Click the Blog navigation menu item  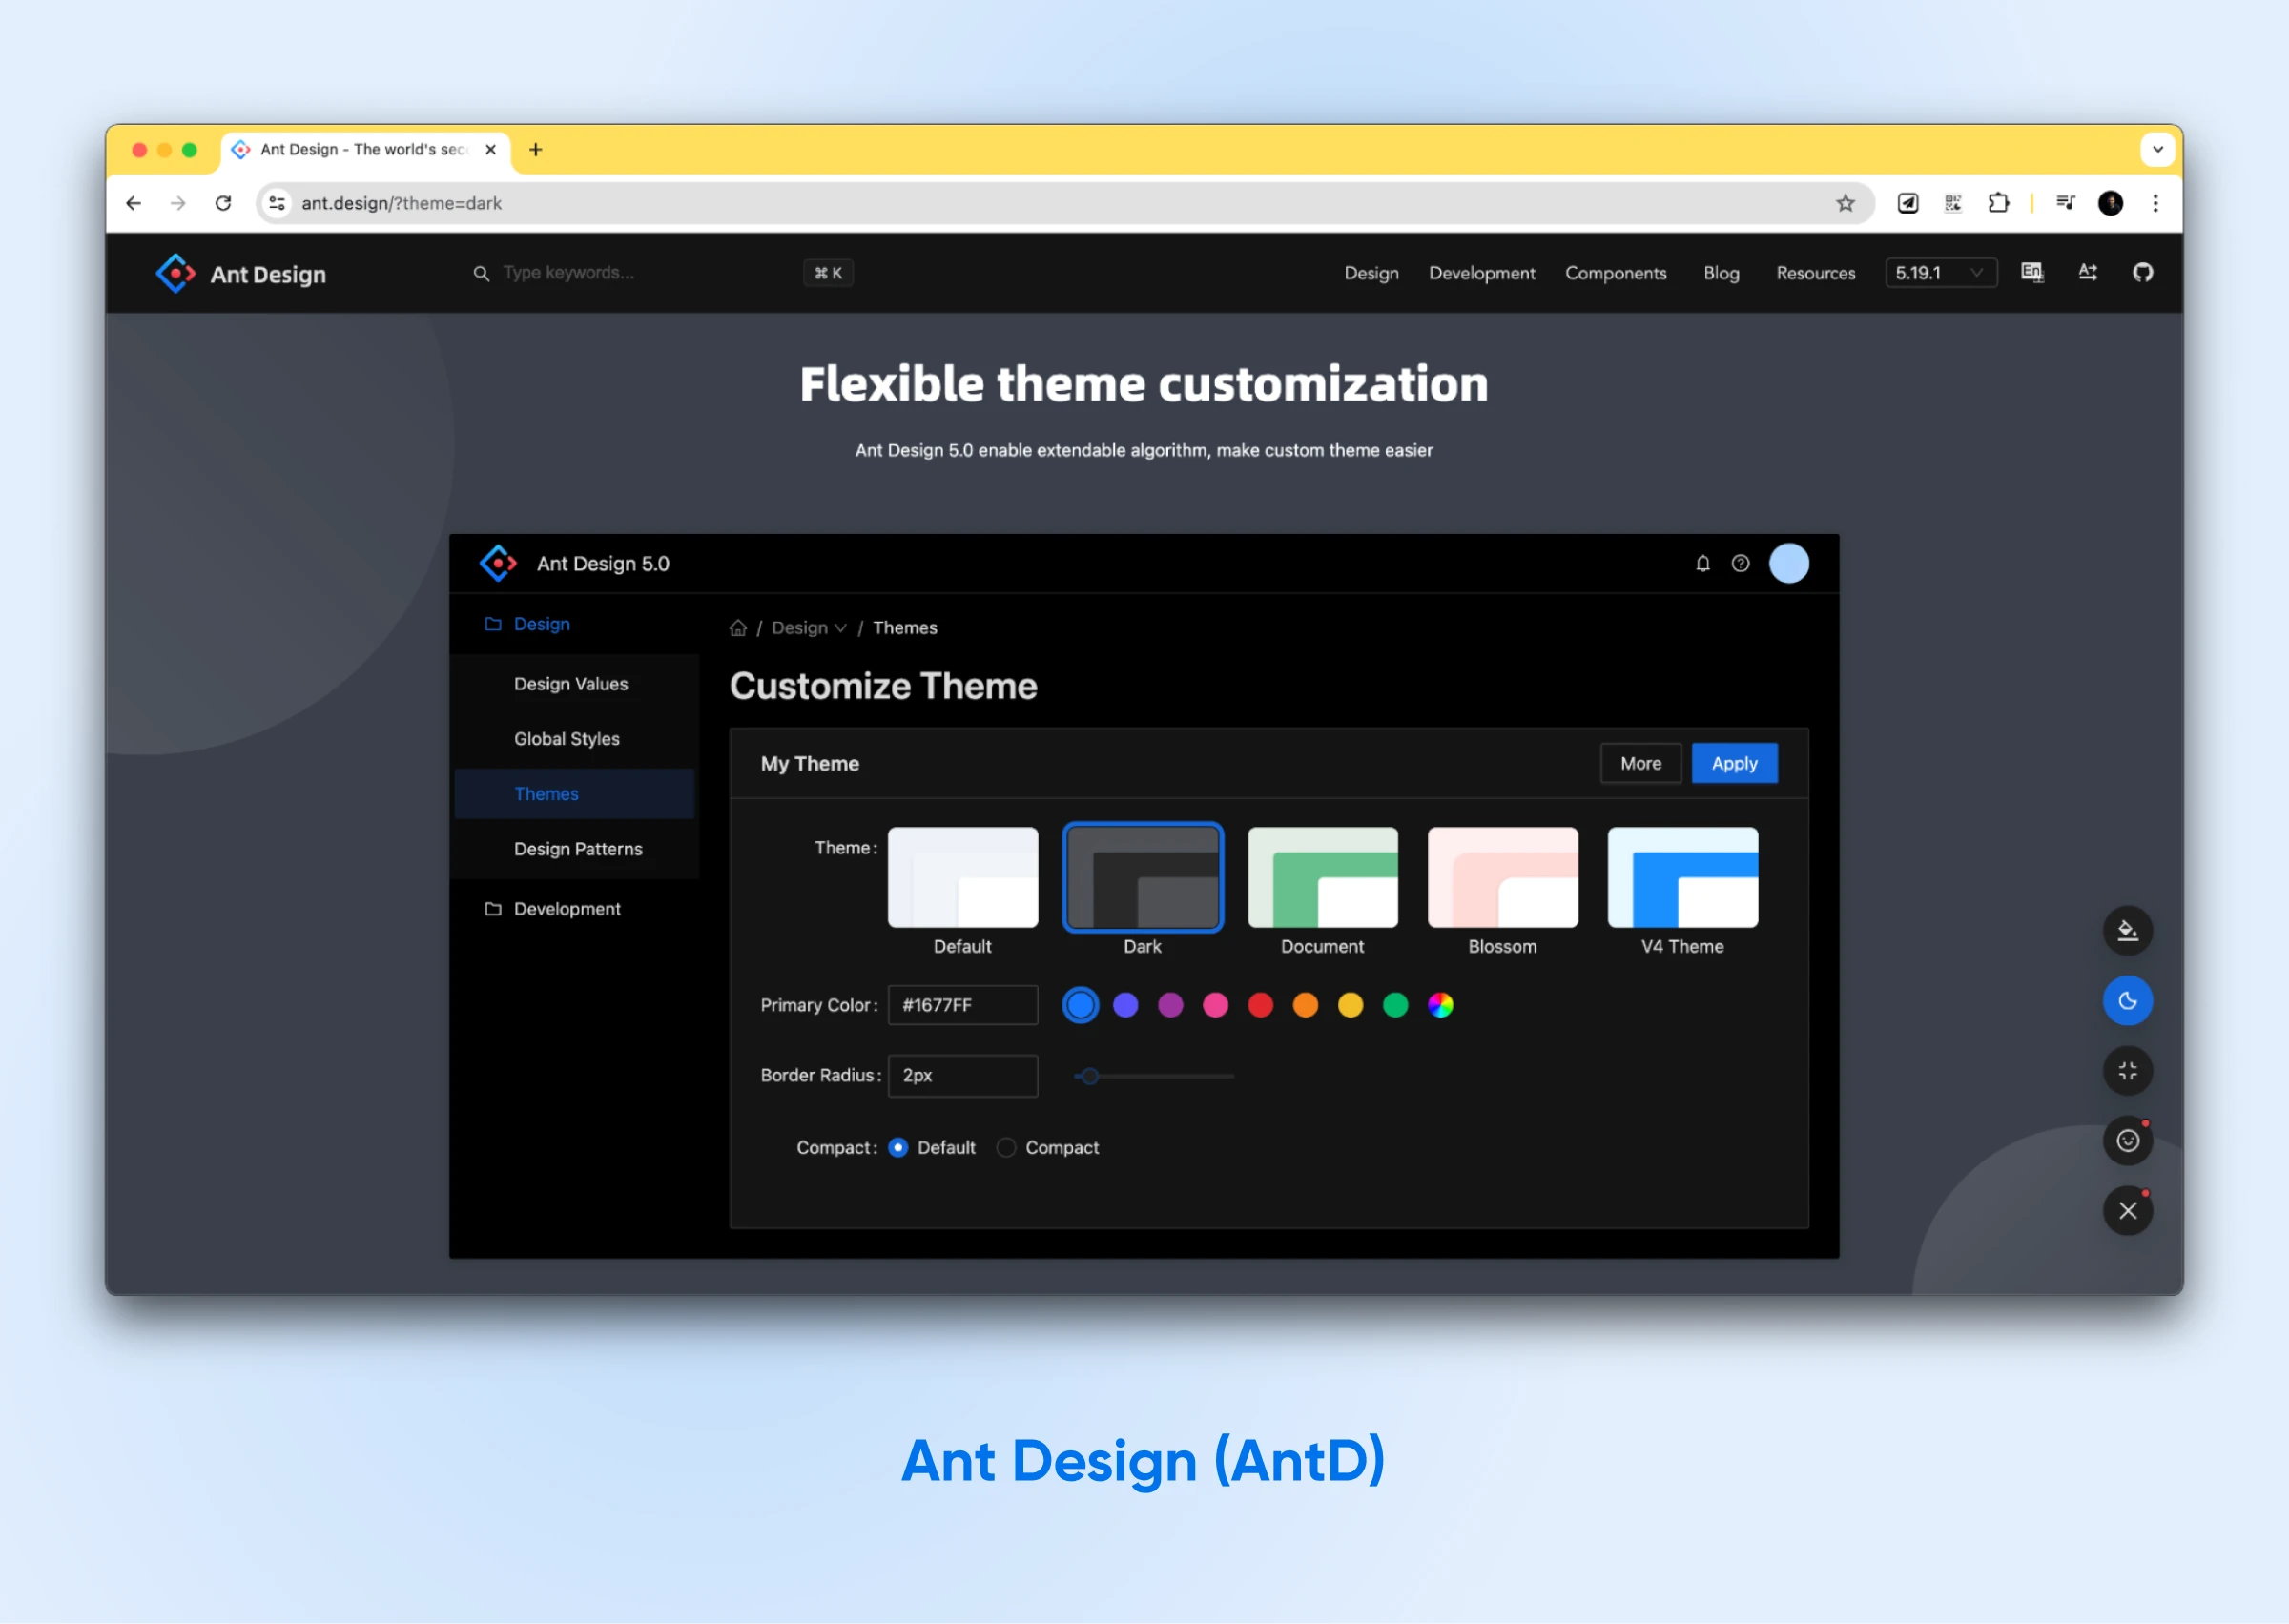tap(1722, 271)
